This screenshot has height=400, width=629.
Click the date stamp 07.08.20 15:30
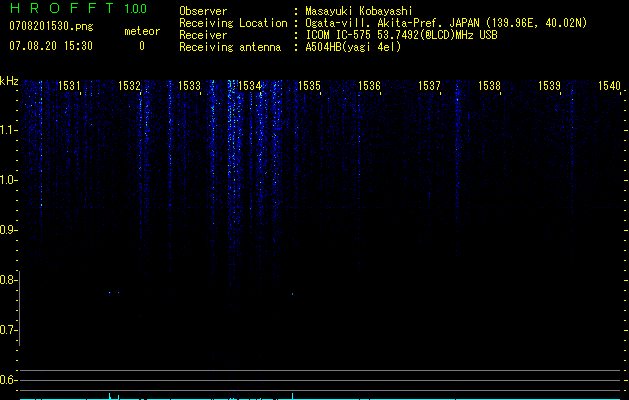click(x=51, y=46)
